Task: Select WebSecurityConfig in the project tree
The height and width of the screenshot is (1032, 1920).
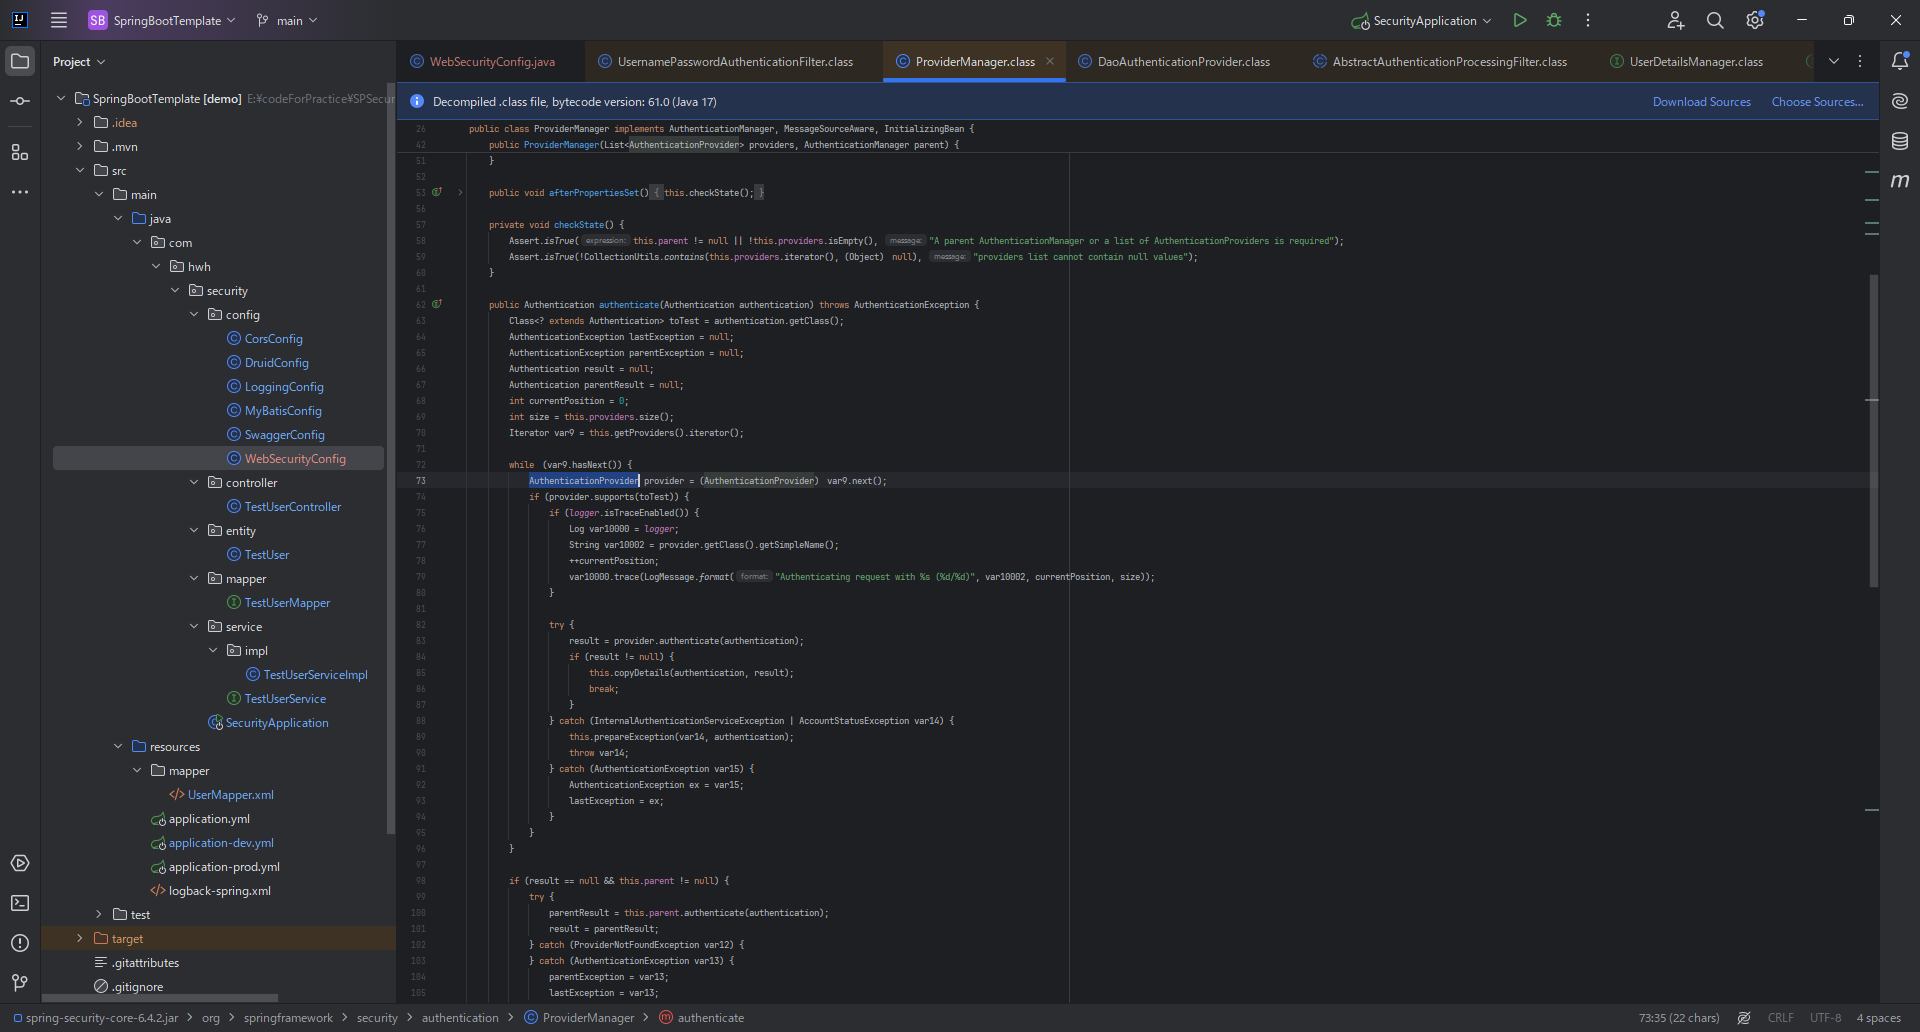Action: (x=218, y=458)
